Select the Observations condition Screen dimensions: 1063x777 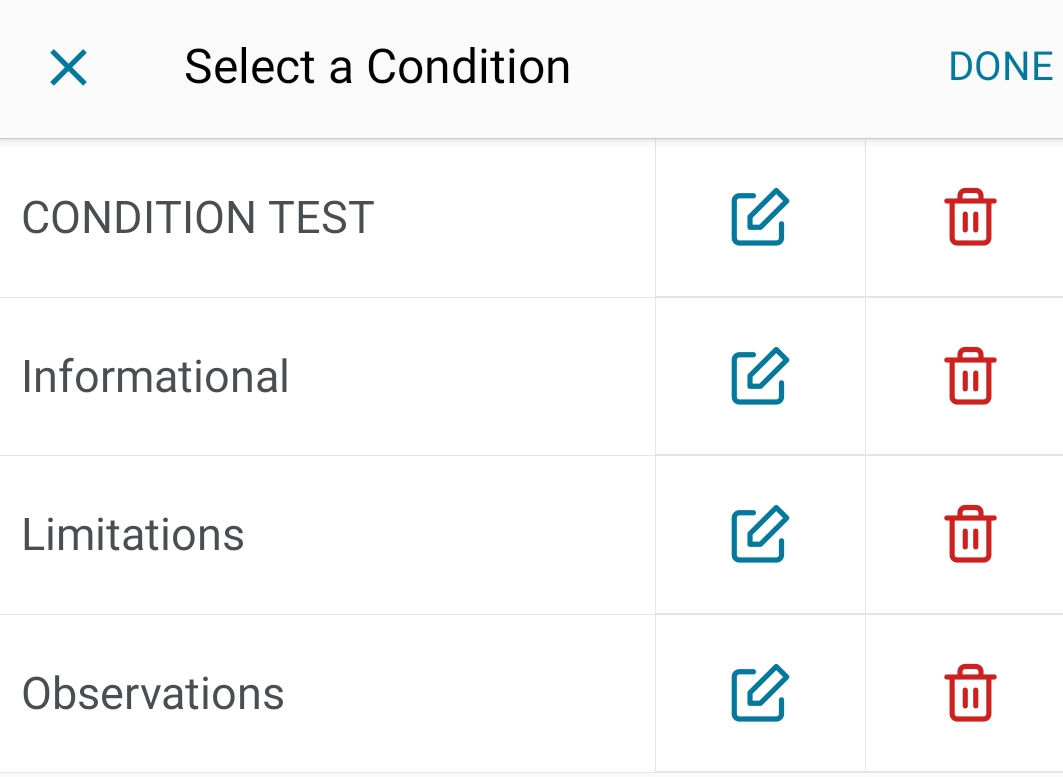(153, 694)
